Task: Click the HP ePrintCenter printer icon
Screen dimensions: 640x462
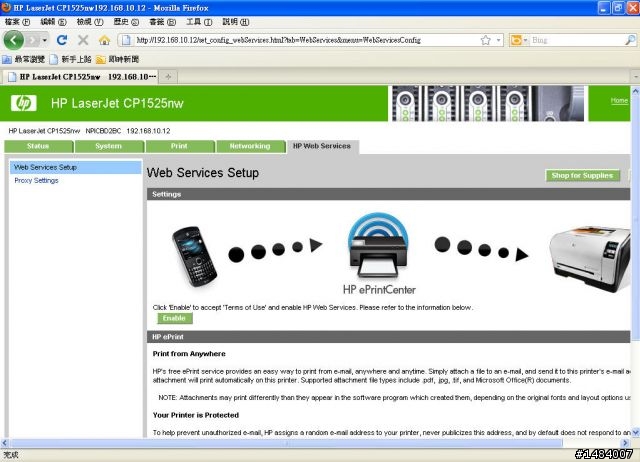Action: click(378, 245)
